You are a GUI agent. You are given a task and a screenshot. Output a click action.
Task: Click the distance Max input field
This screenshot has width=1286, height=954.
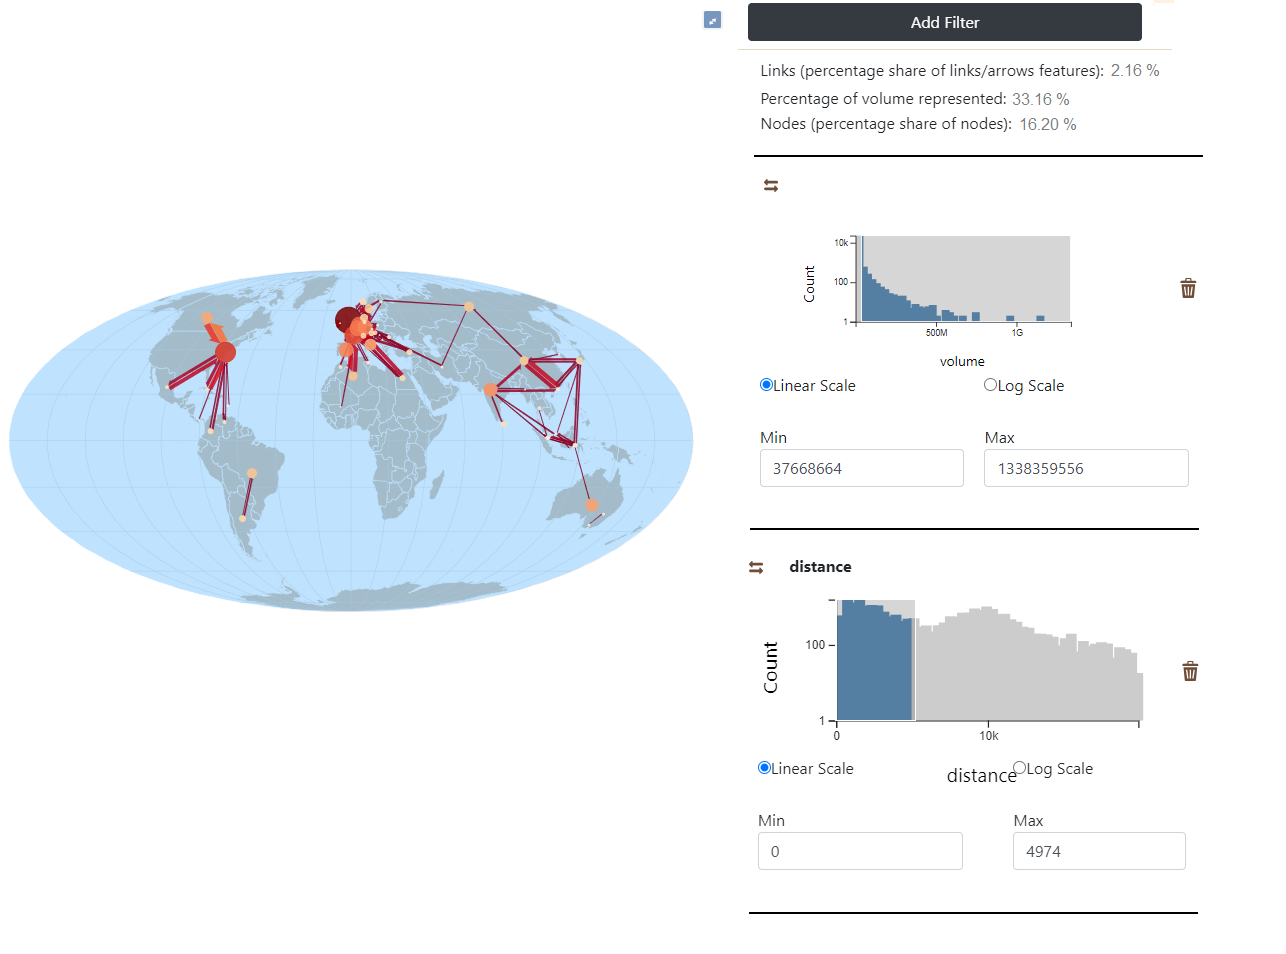coord(1099,851)
